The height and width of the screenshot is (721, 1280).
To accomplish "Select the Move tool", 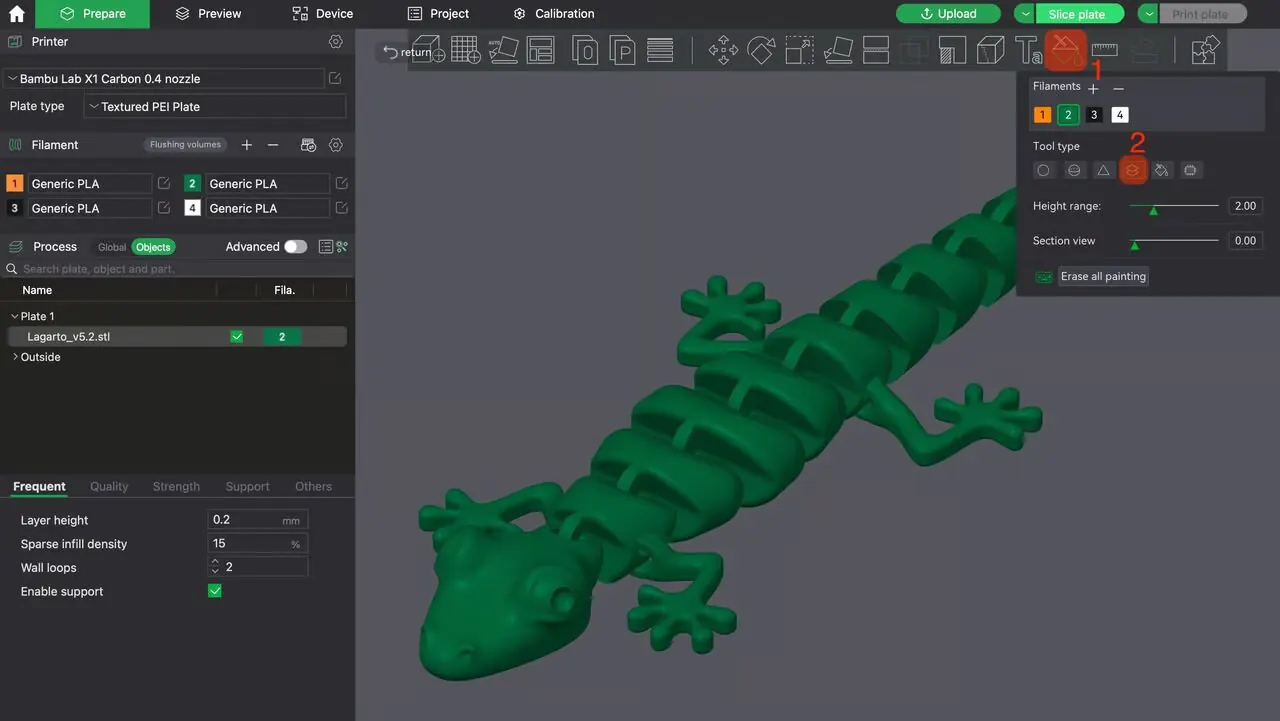I will 723,49.
